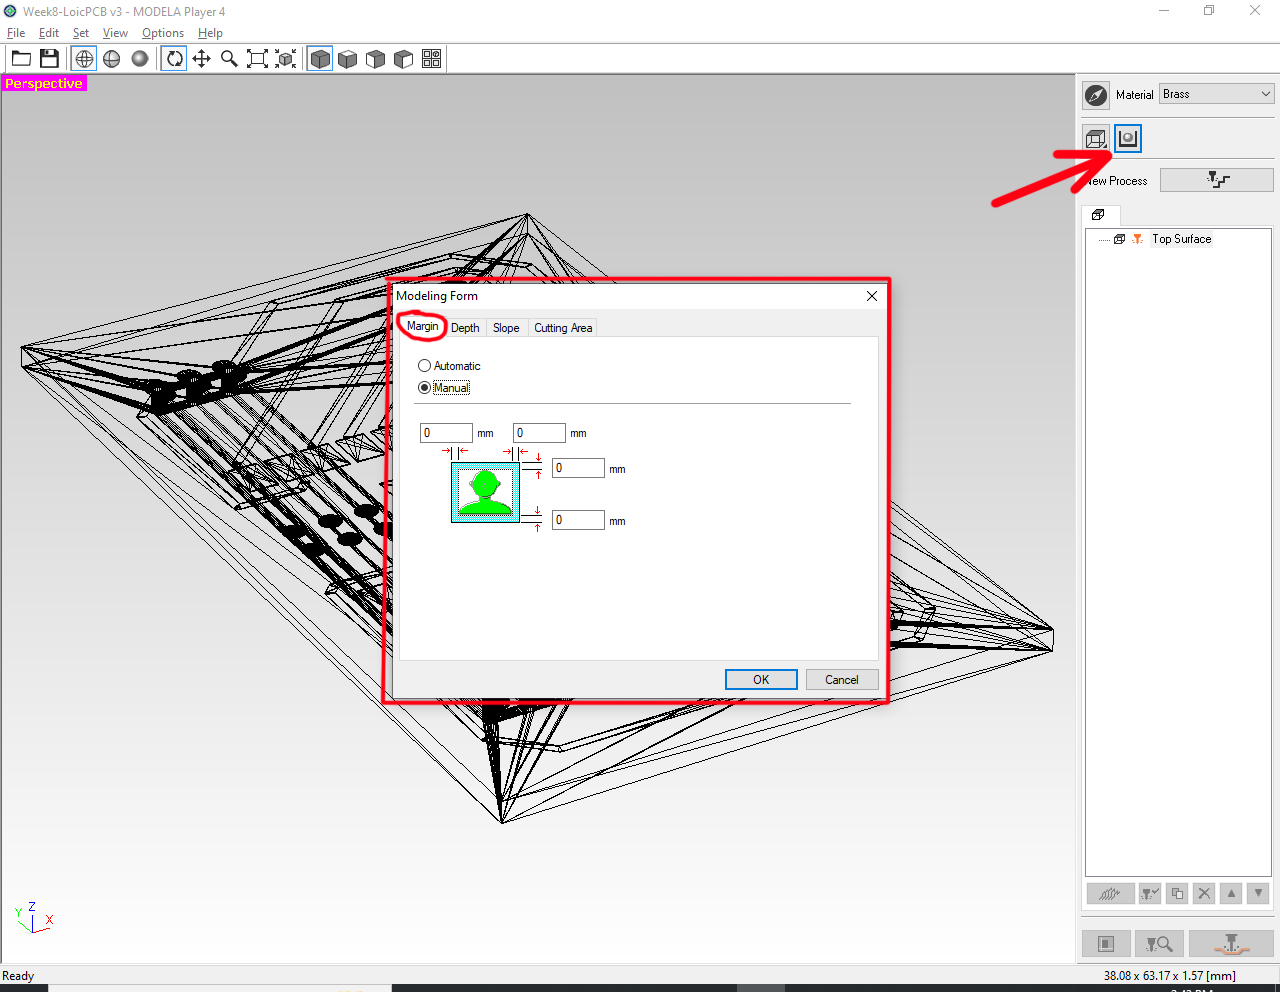Screen dimensions: 1280x992
Task: Open the Material dropdown showing Brass
Action: pos(1217,94)
